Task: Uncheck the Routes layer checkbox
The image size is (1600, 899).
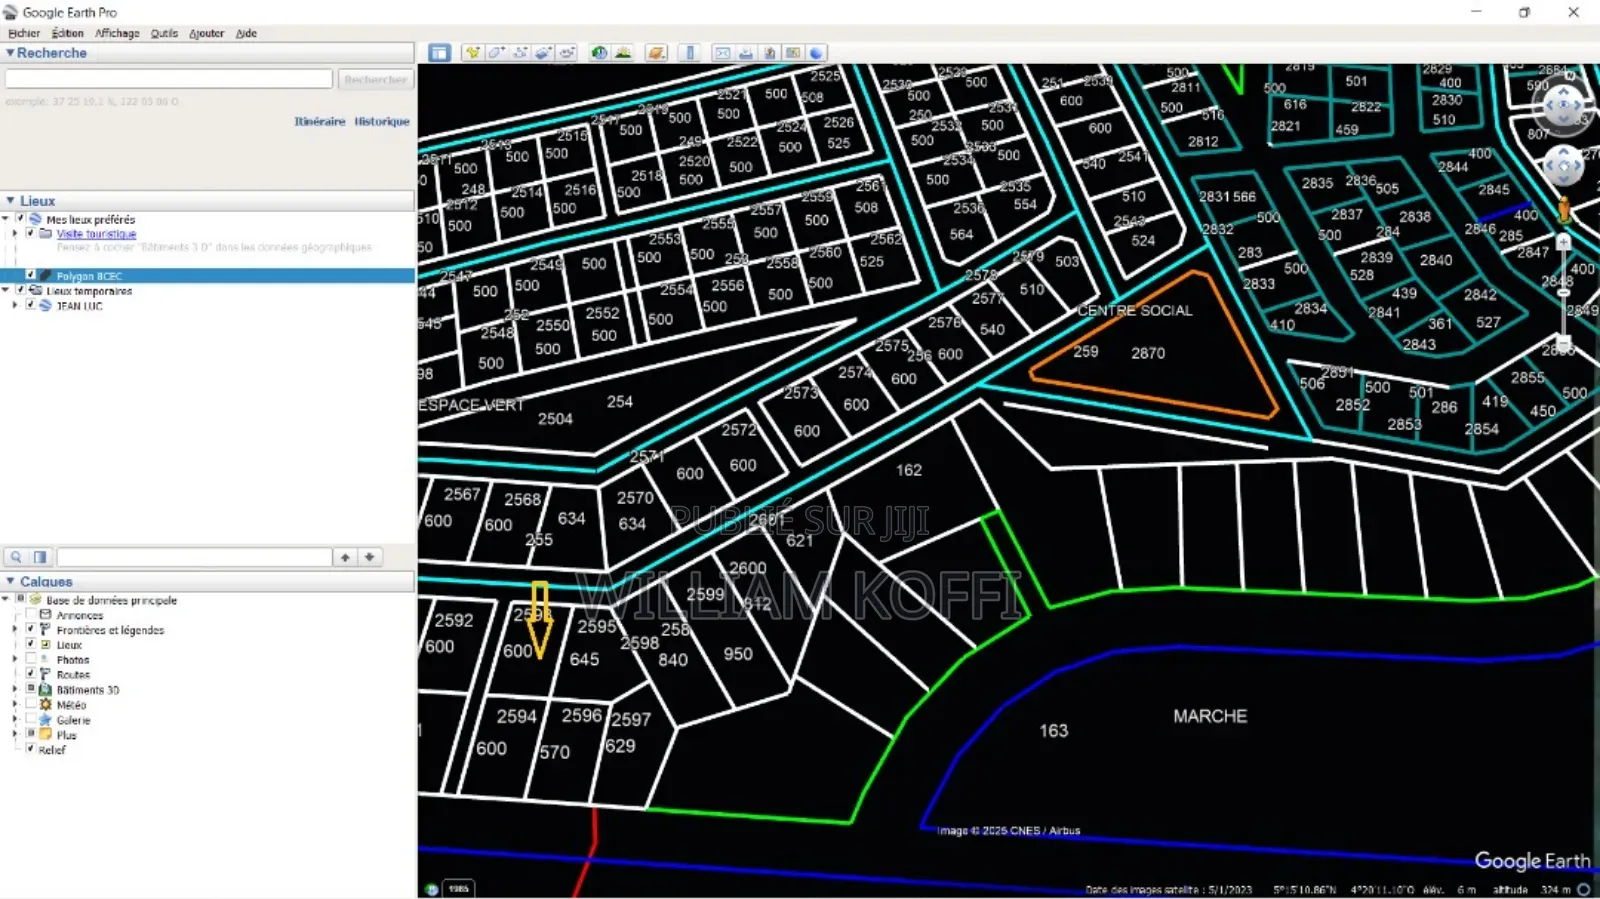Action: 31,674
